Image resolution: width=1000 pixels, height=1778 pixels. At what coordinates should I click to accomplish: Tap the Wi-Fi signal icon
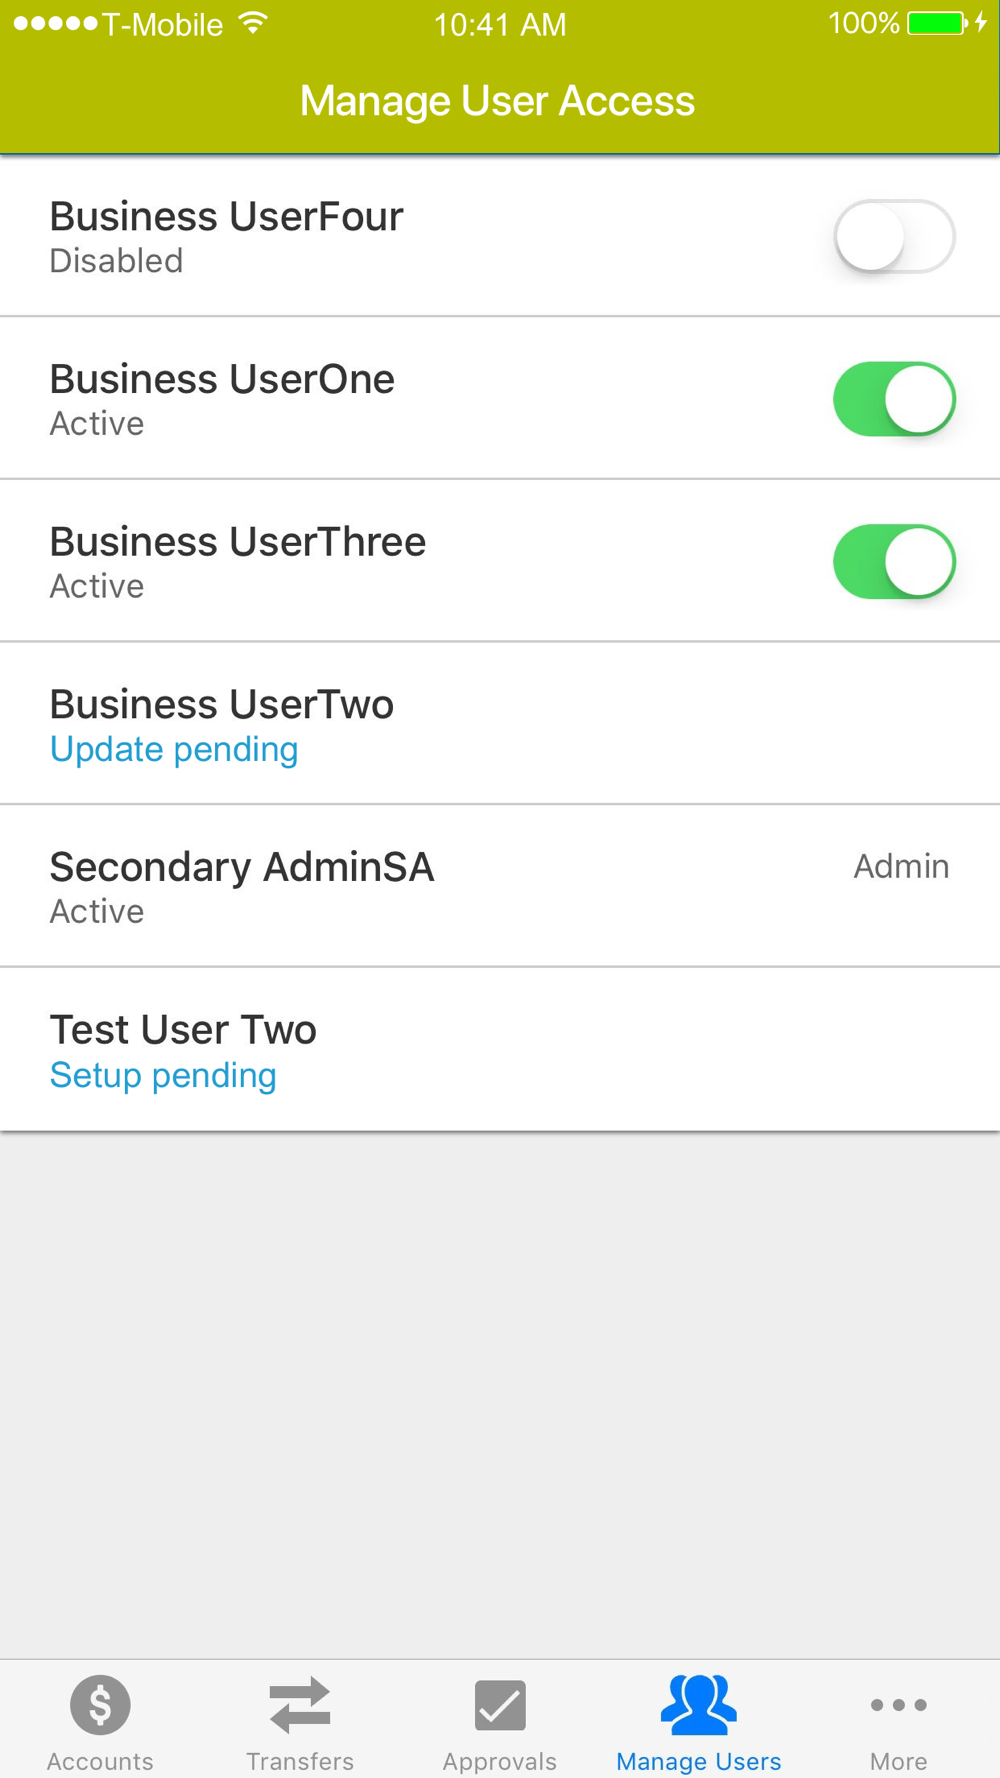pyautogui.click(x=254, y=23)
